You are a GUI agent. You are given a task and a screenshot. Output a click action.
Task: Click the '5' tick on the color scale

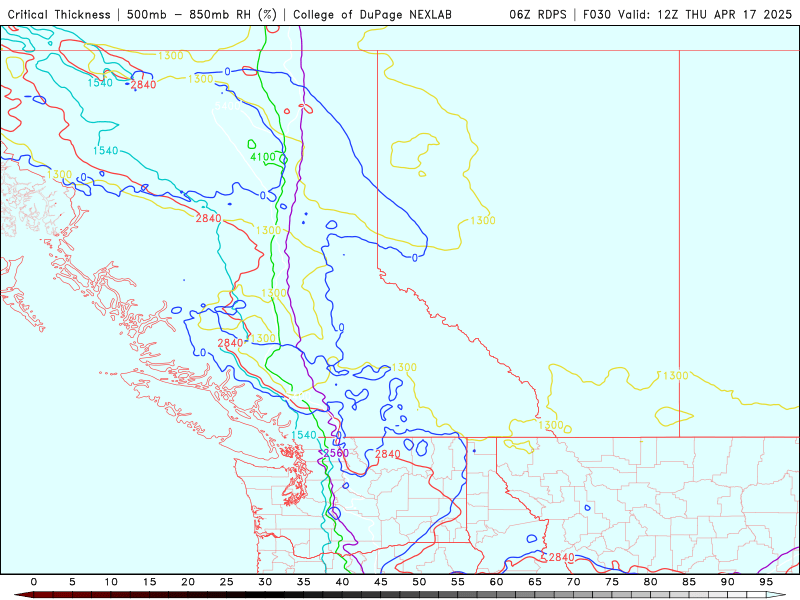(x=72, y=582)
